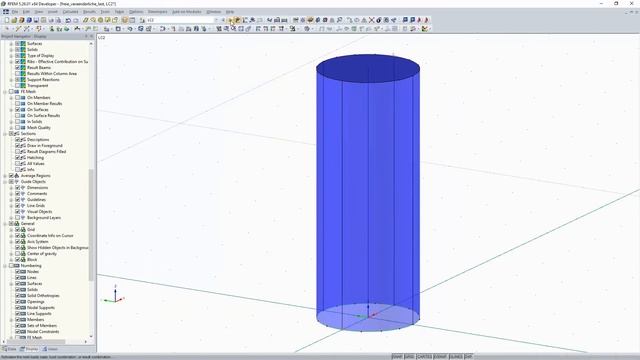Select the Support Reactions tree item
Screen dimensions: 640x360
tap(43, 80)
